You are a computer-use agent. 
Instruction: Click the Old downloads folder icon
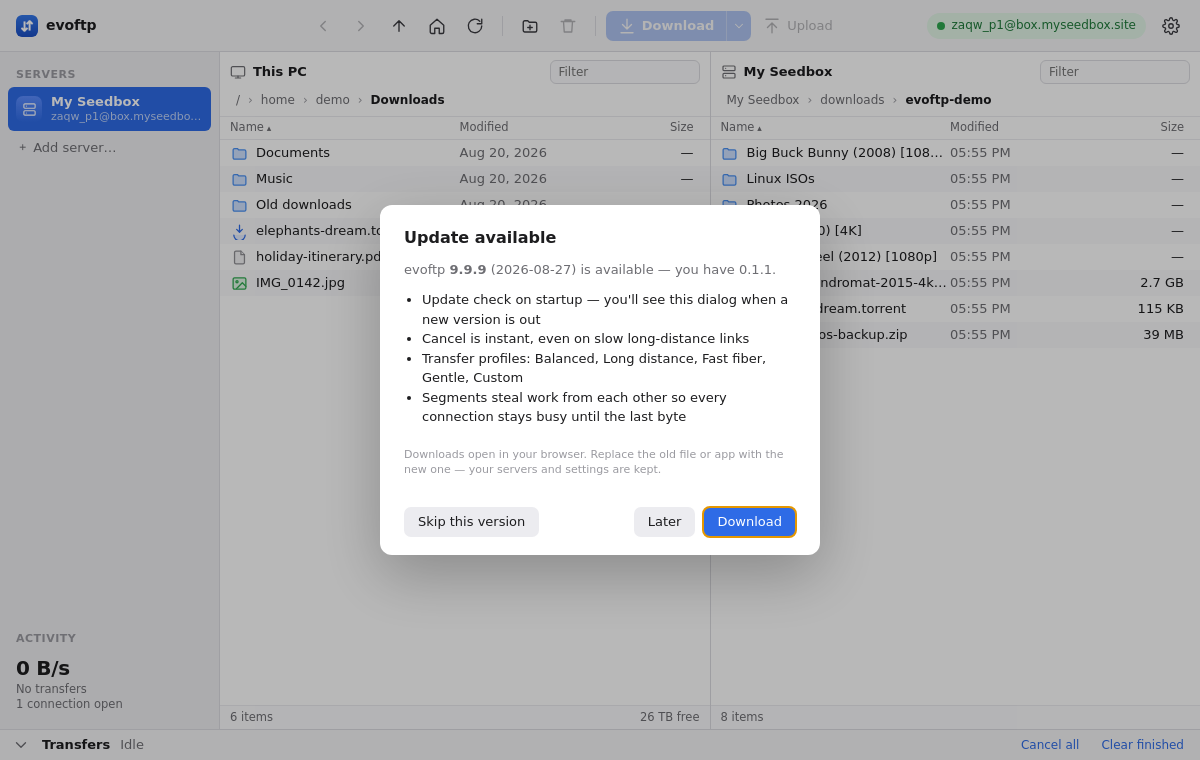(239, 205)
